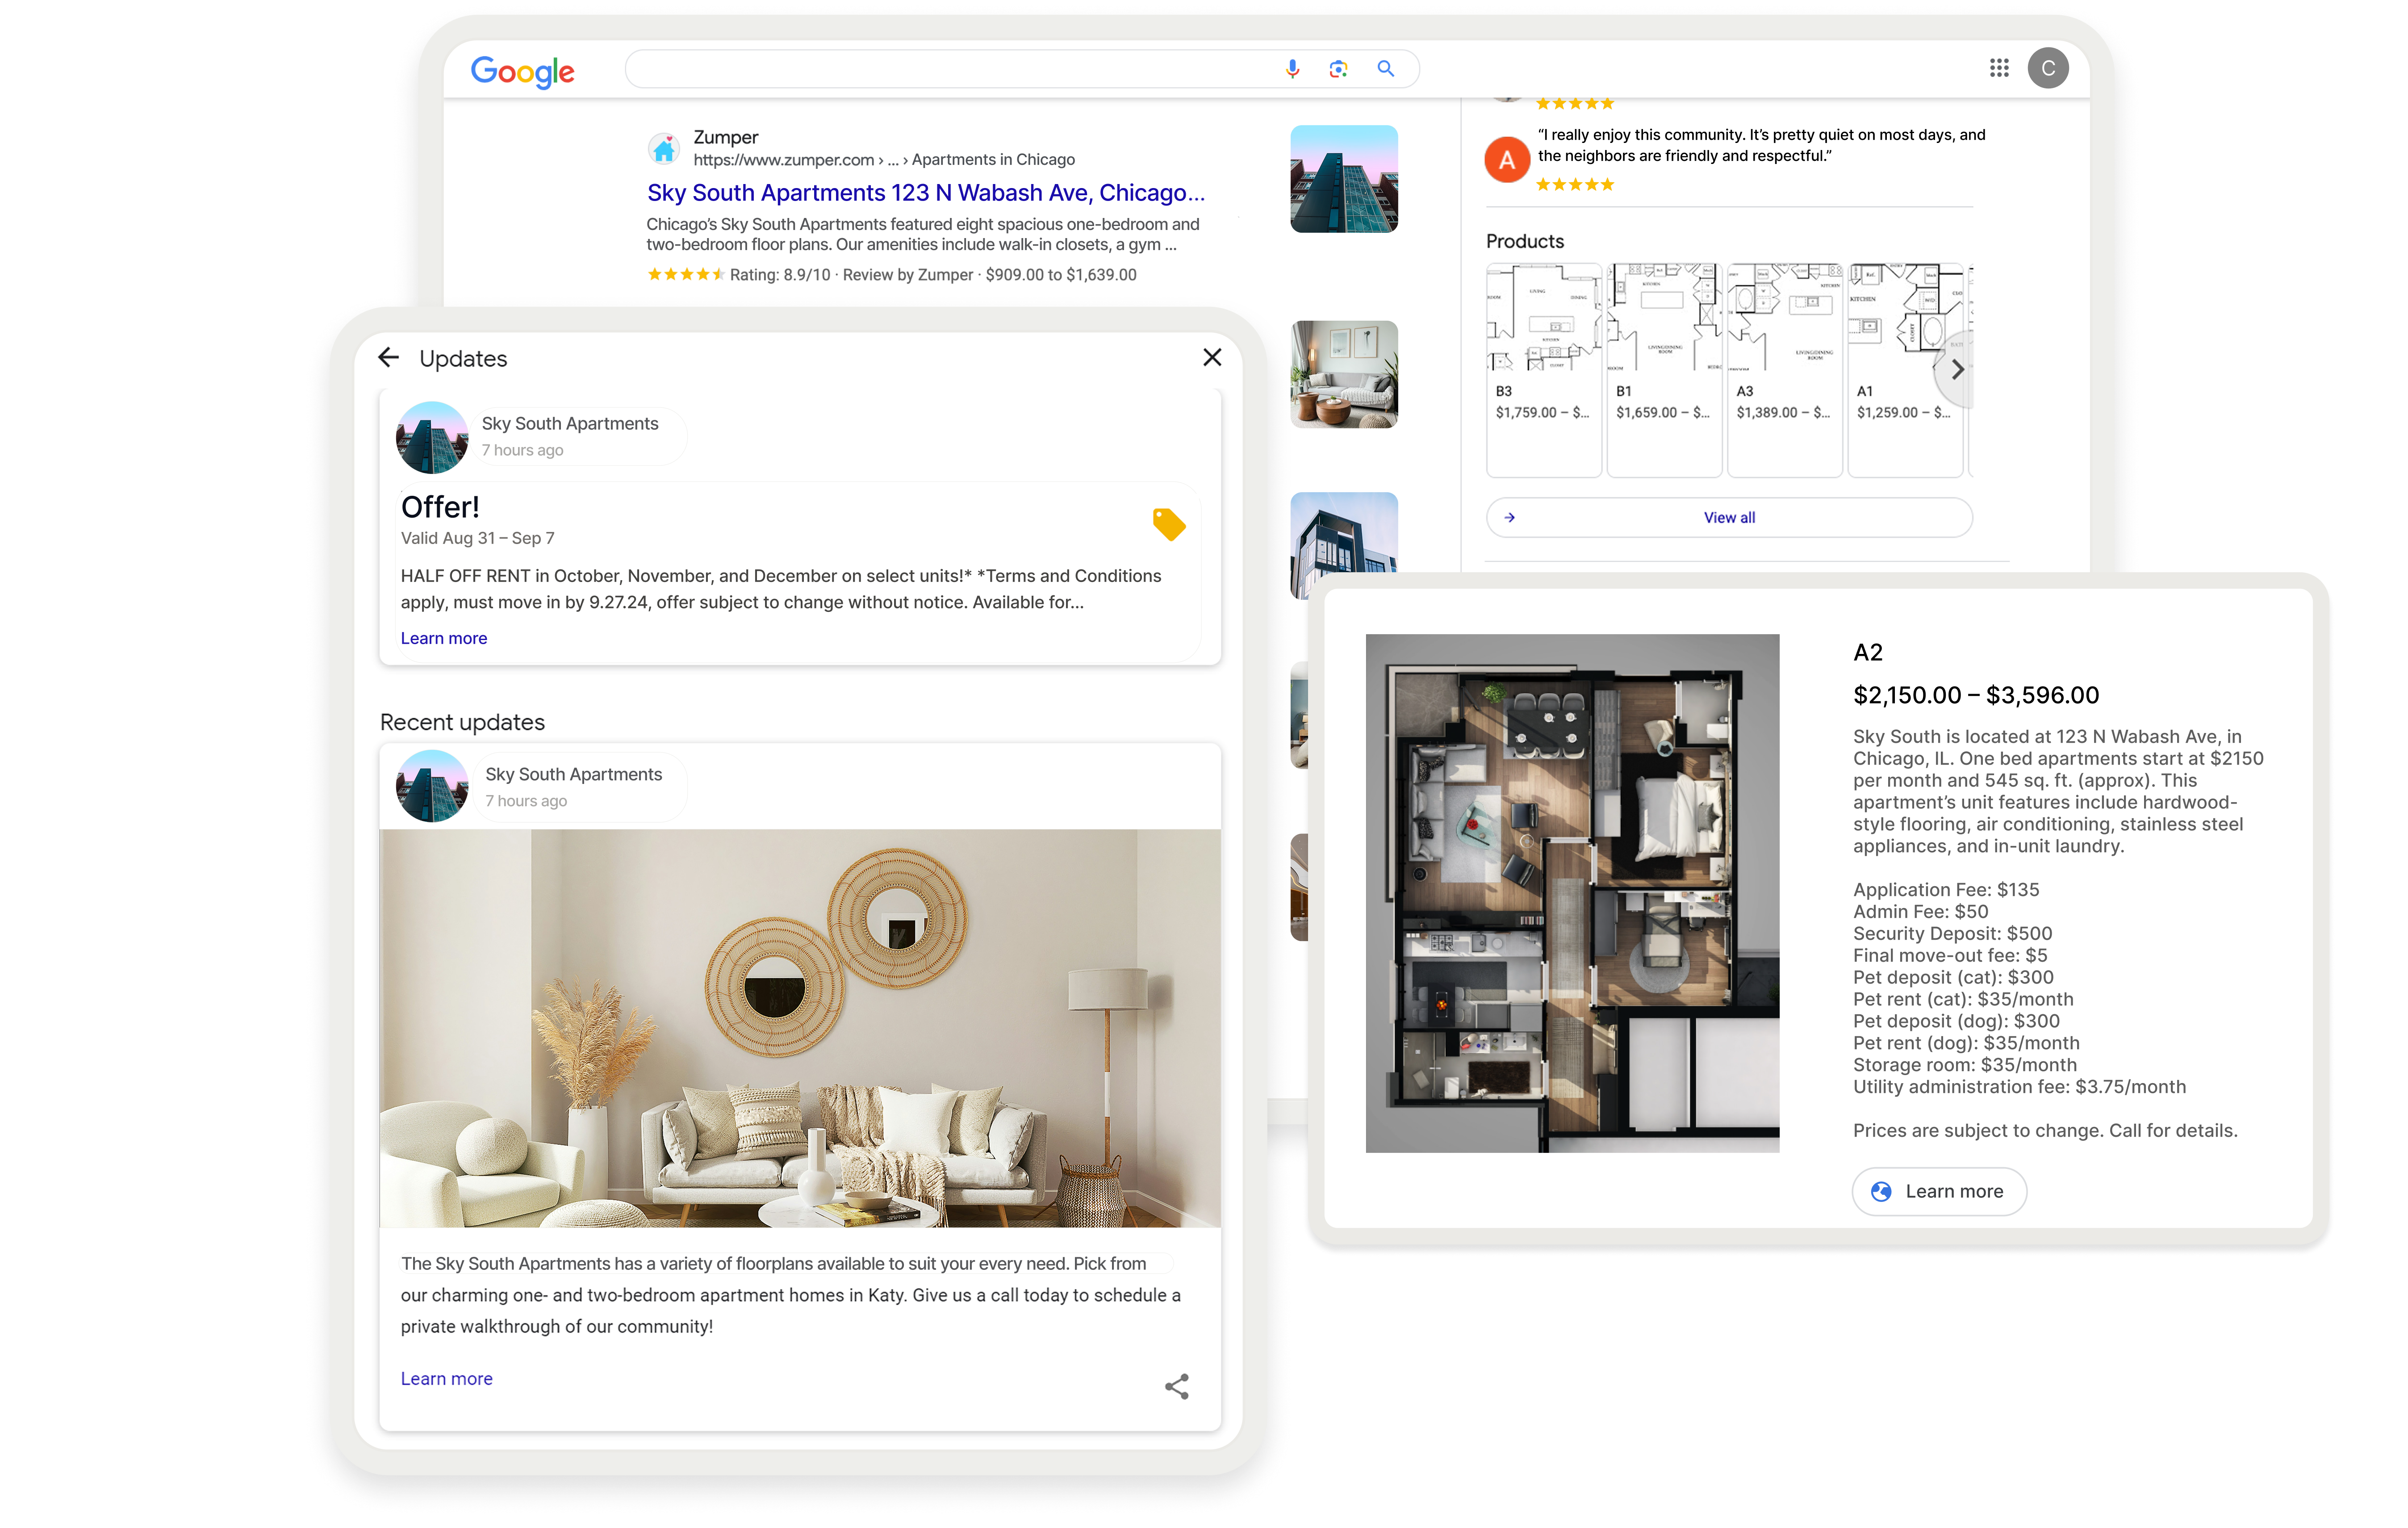Screen dimensions: 2408x1528
Task: Click the microphone voice search icon
Action: (x=1292, y=69)
